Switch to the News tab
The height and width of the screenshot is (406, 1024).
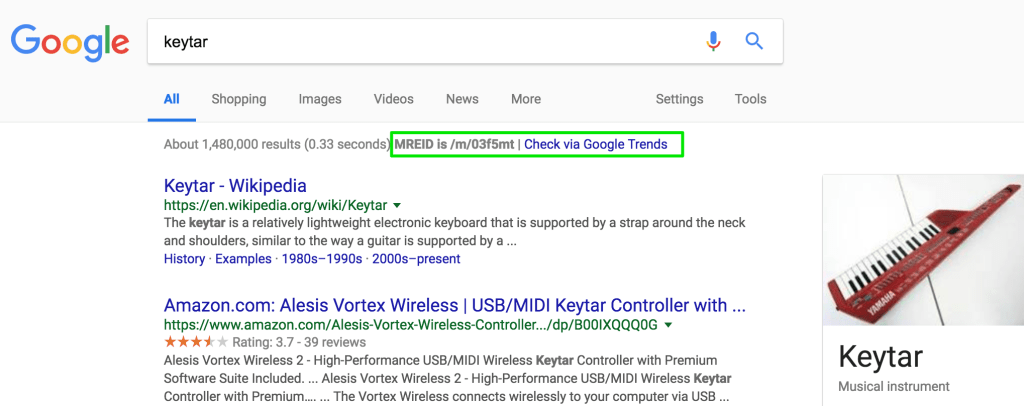click(x=462, y=99)
